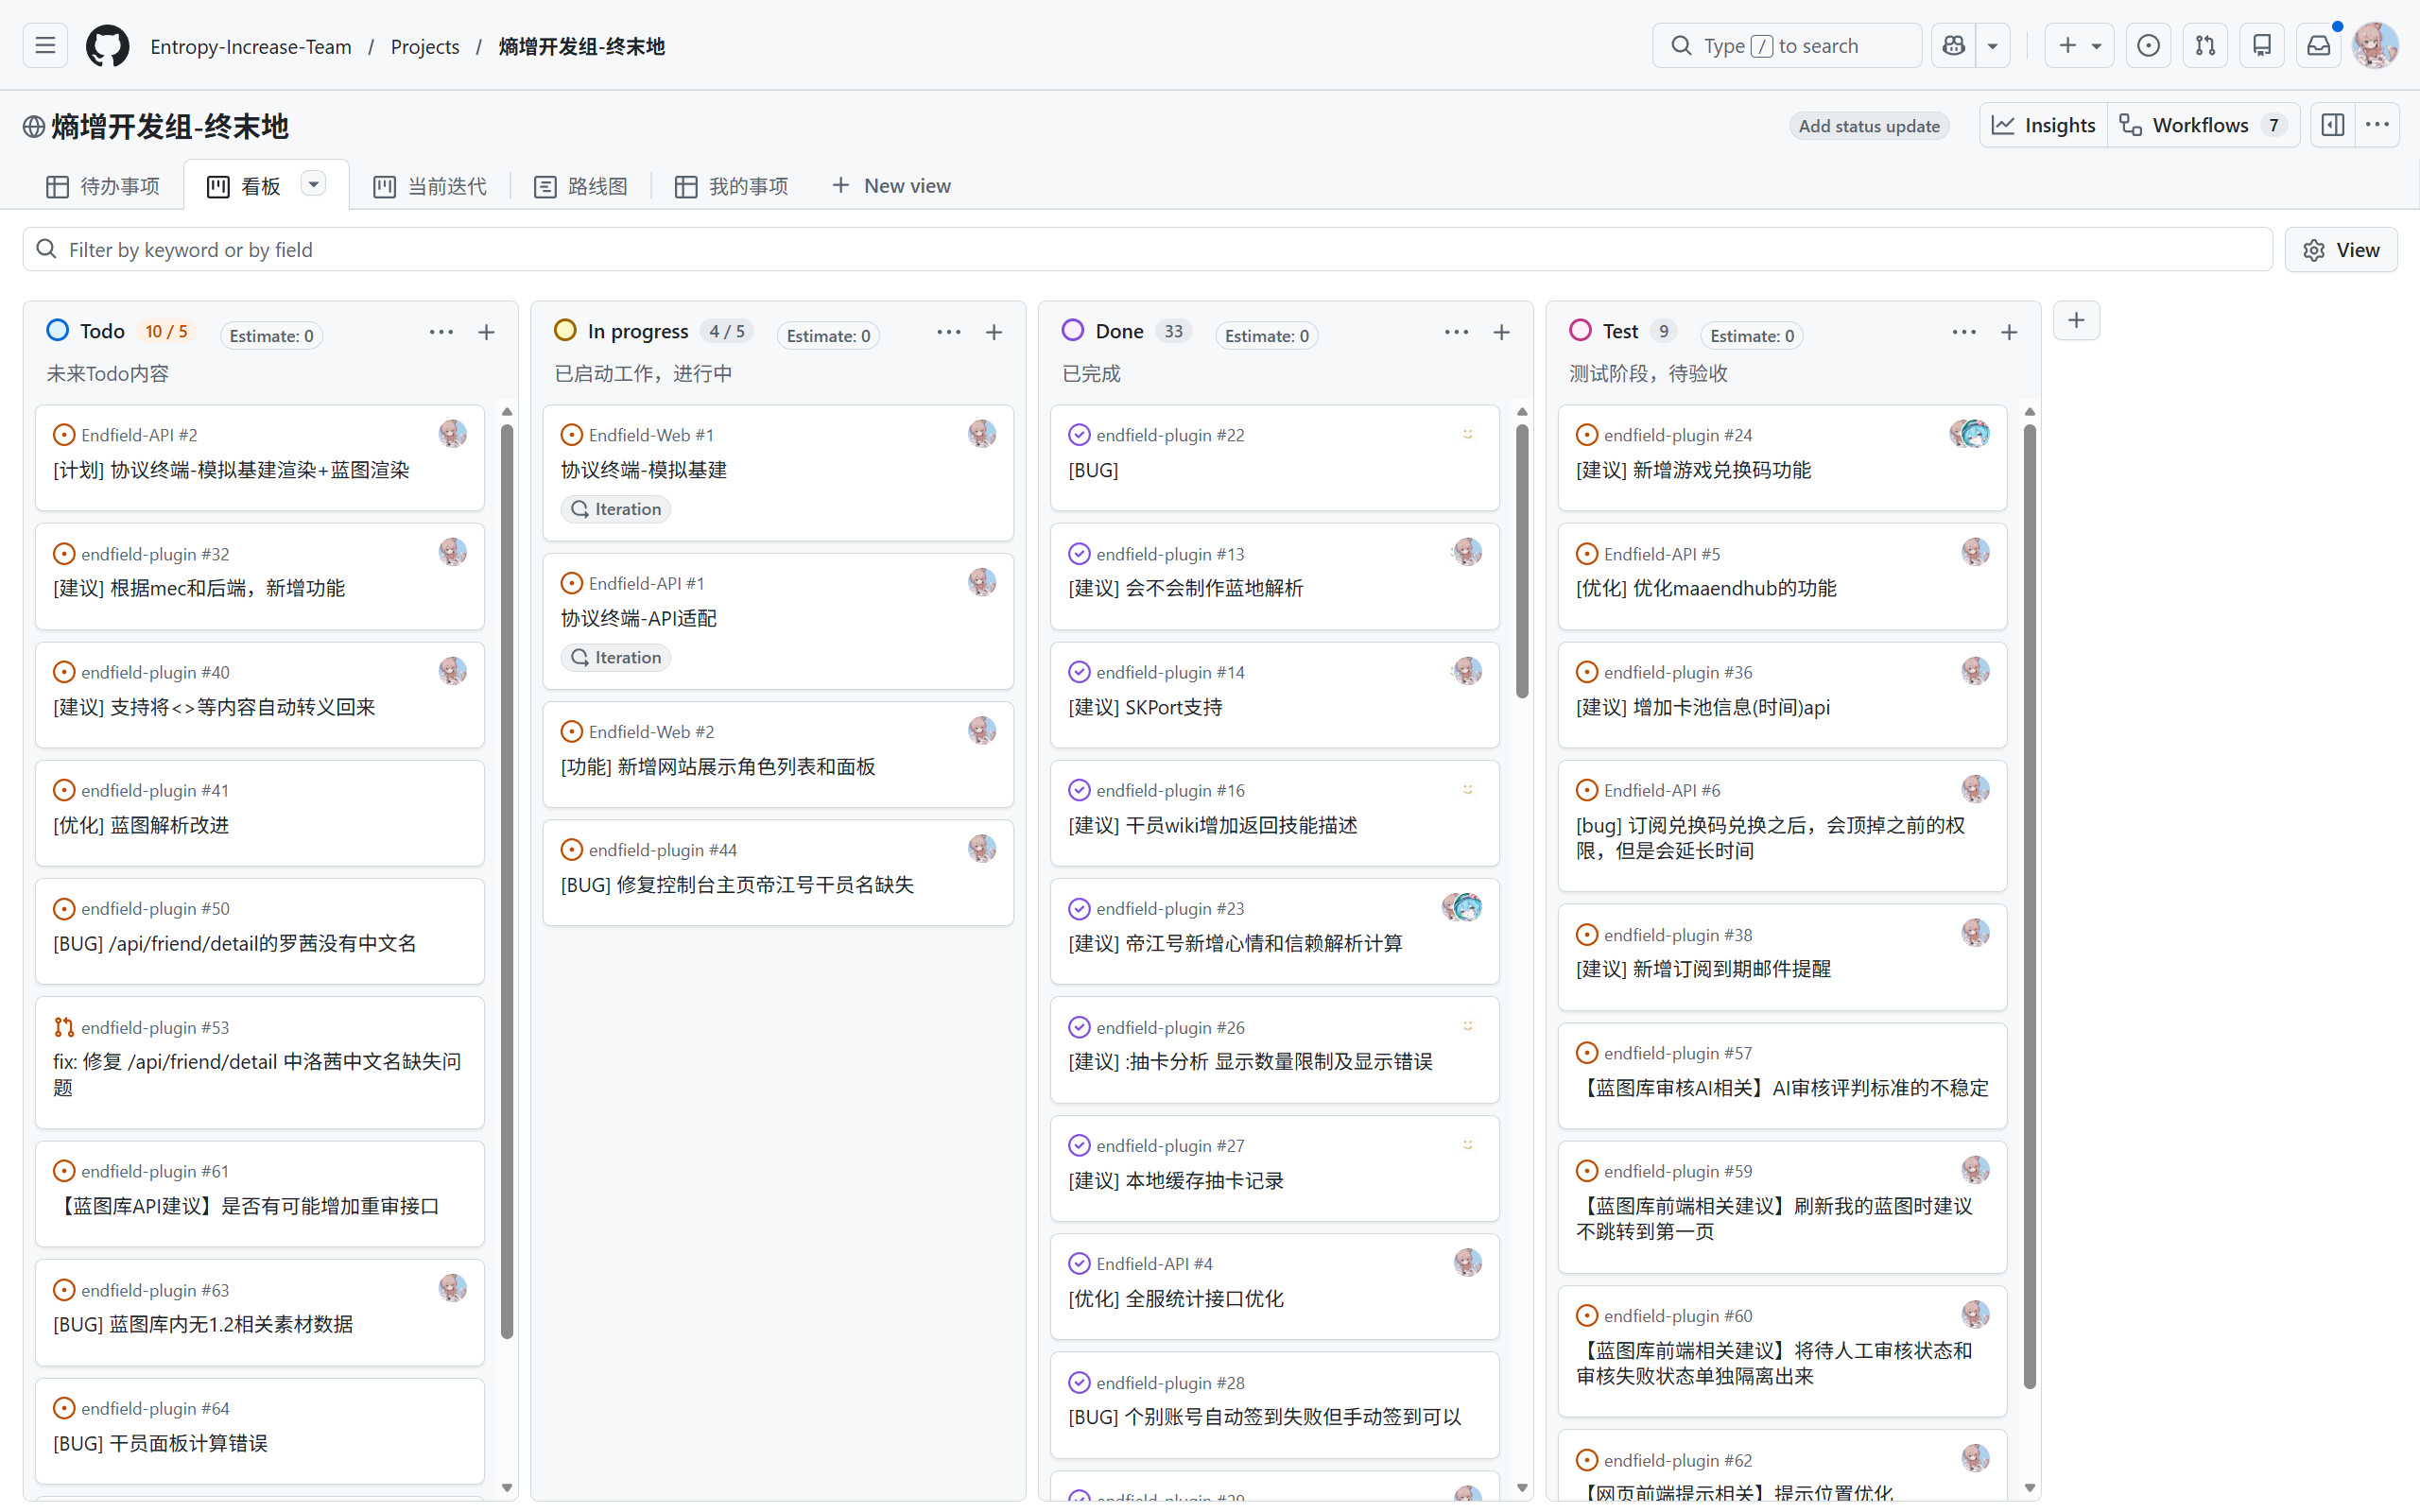Image resolution: width=2420 pixels, height=1512 pixels.
Task: Open Done column ellipsis menu
Action: point(1456,332)
